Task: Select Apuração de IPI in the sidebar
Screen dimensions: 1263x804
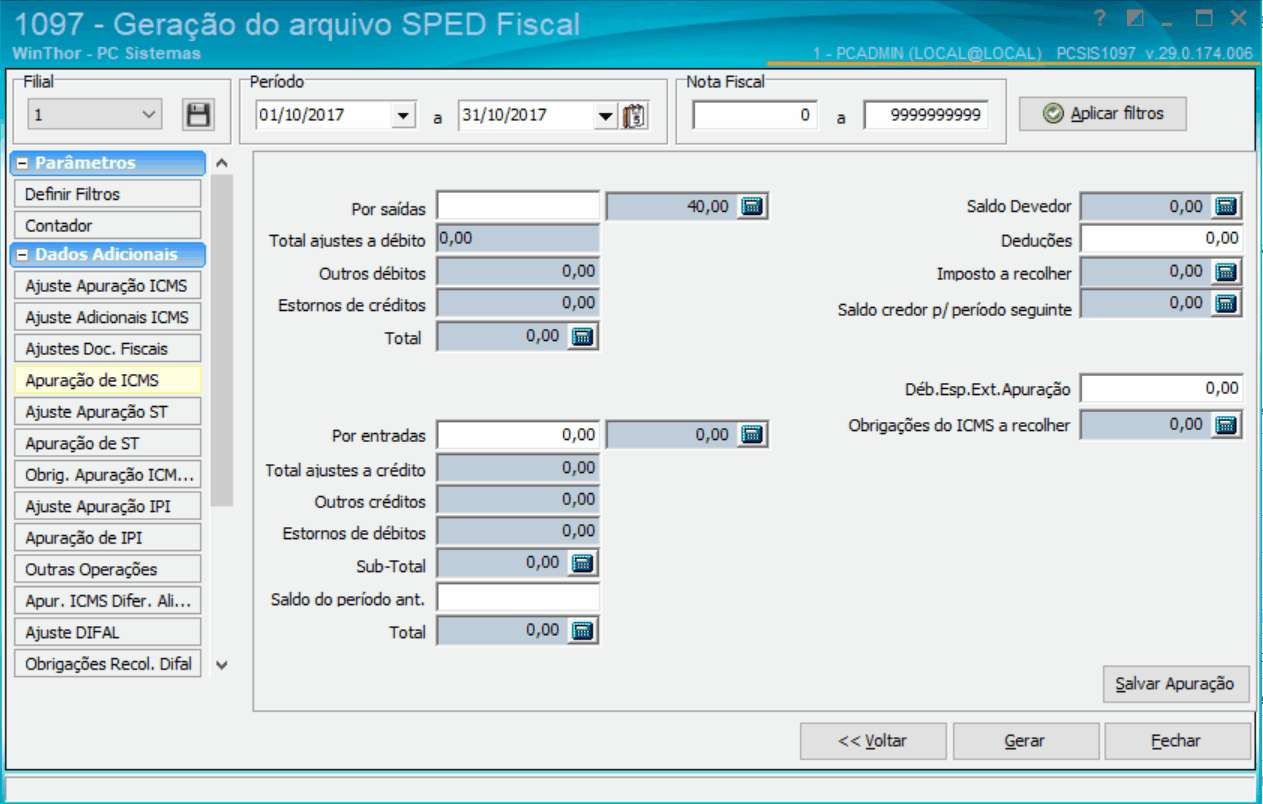Action: pos(107,537)
